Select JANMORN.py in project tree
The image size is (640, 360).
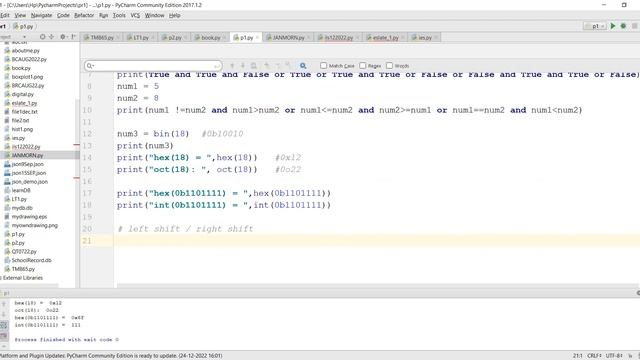click(x=27, y=156)
